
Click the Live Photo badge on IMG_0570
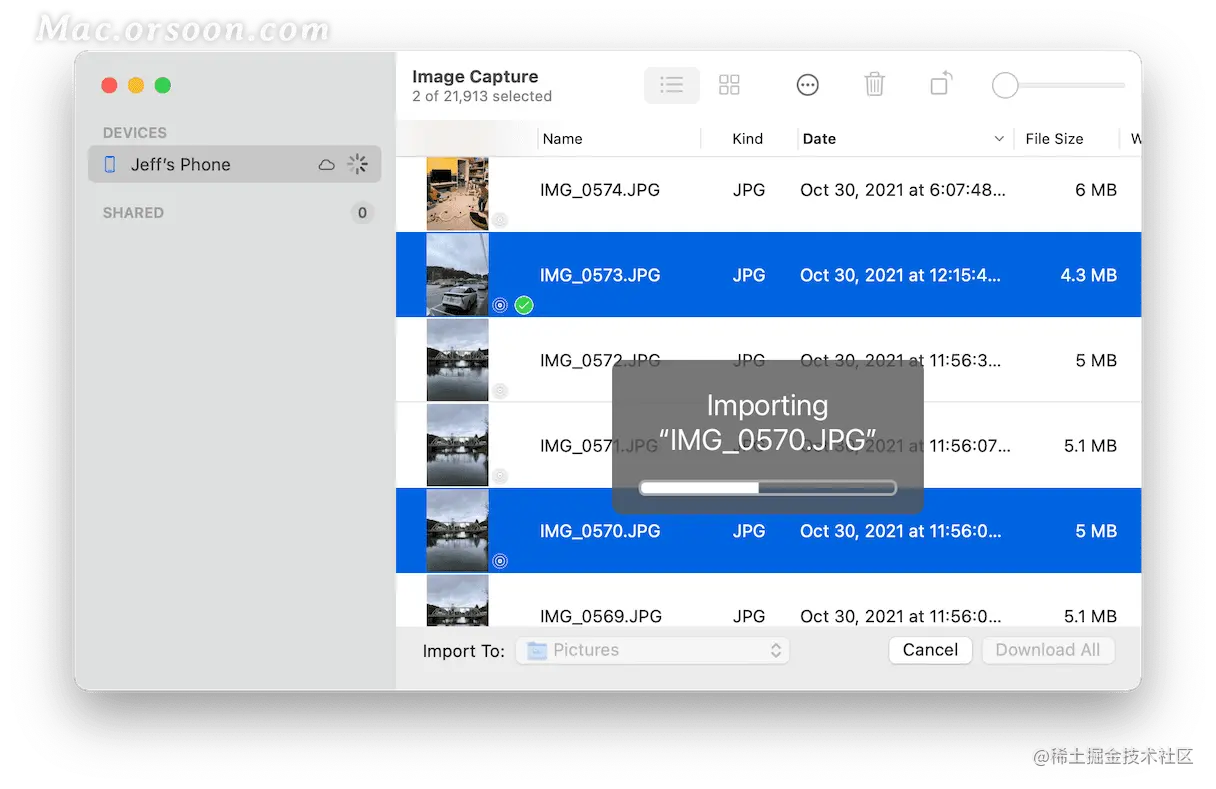pos(500,561)
